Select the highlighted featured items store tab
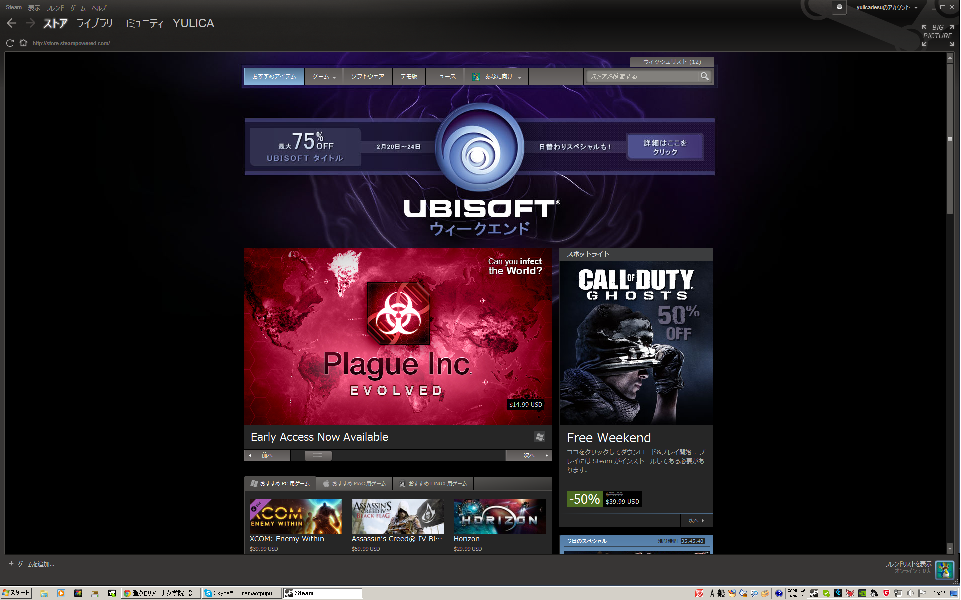The width and height of the screenshot is (961, 600). tap(274, 77)
